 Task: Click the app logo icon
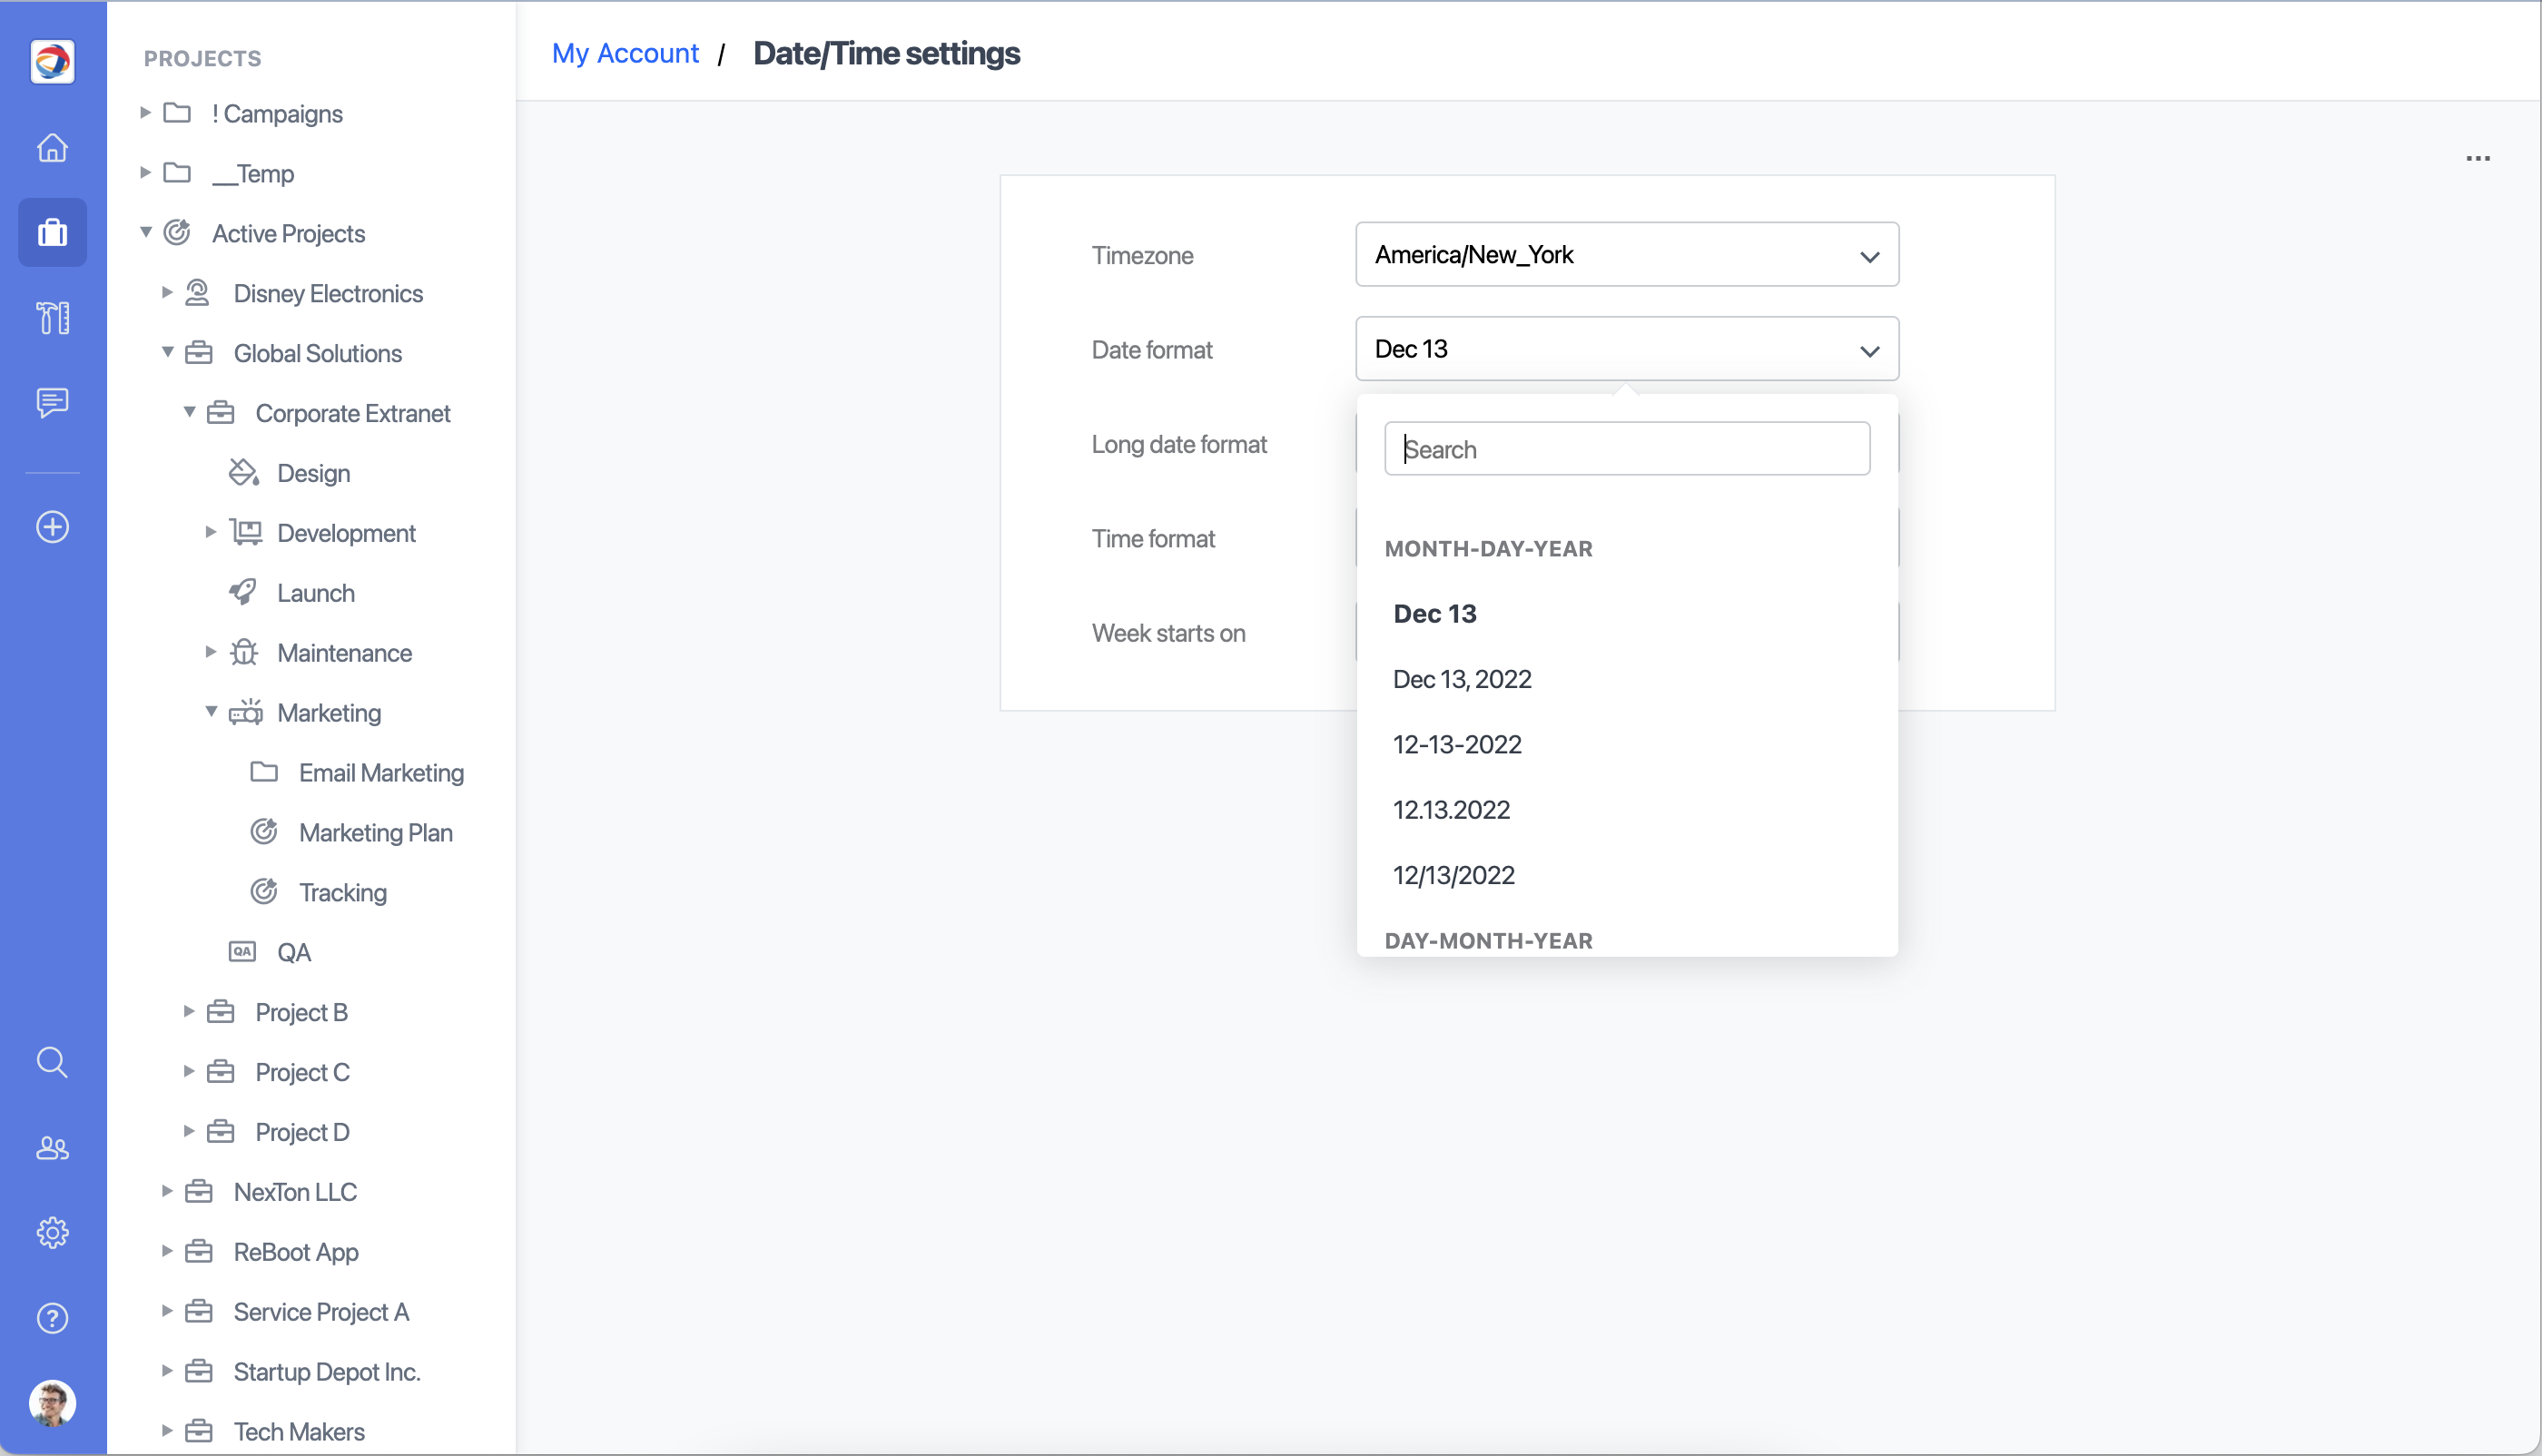(x=52, y=62)
